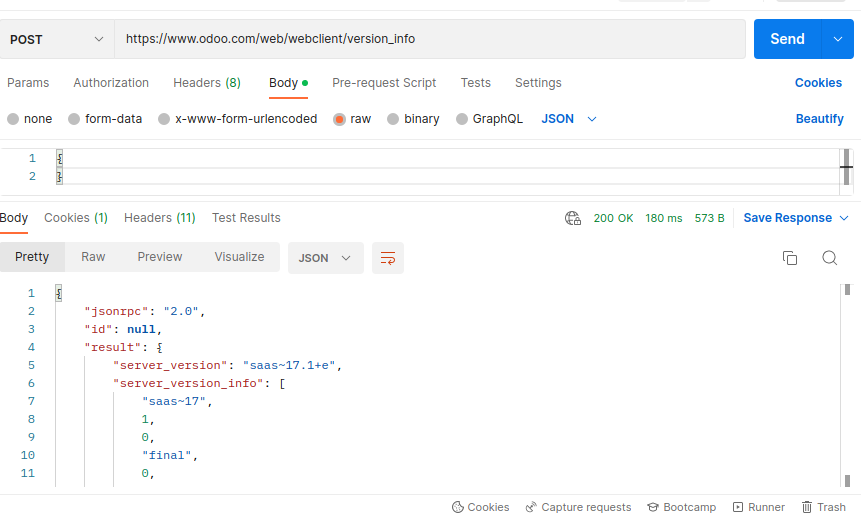Open Runner in the bottom bar

click(759, 507)
